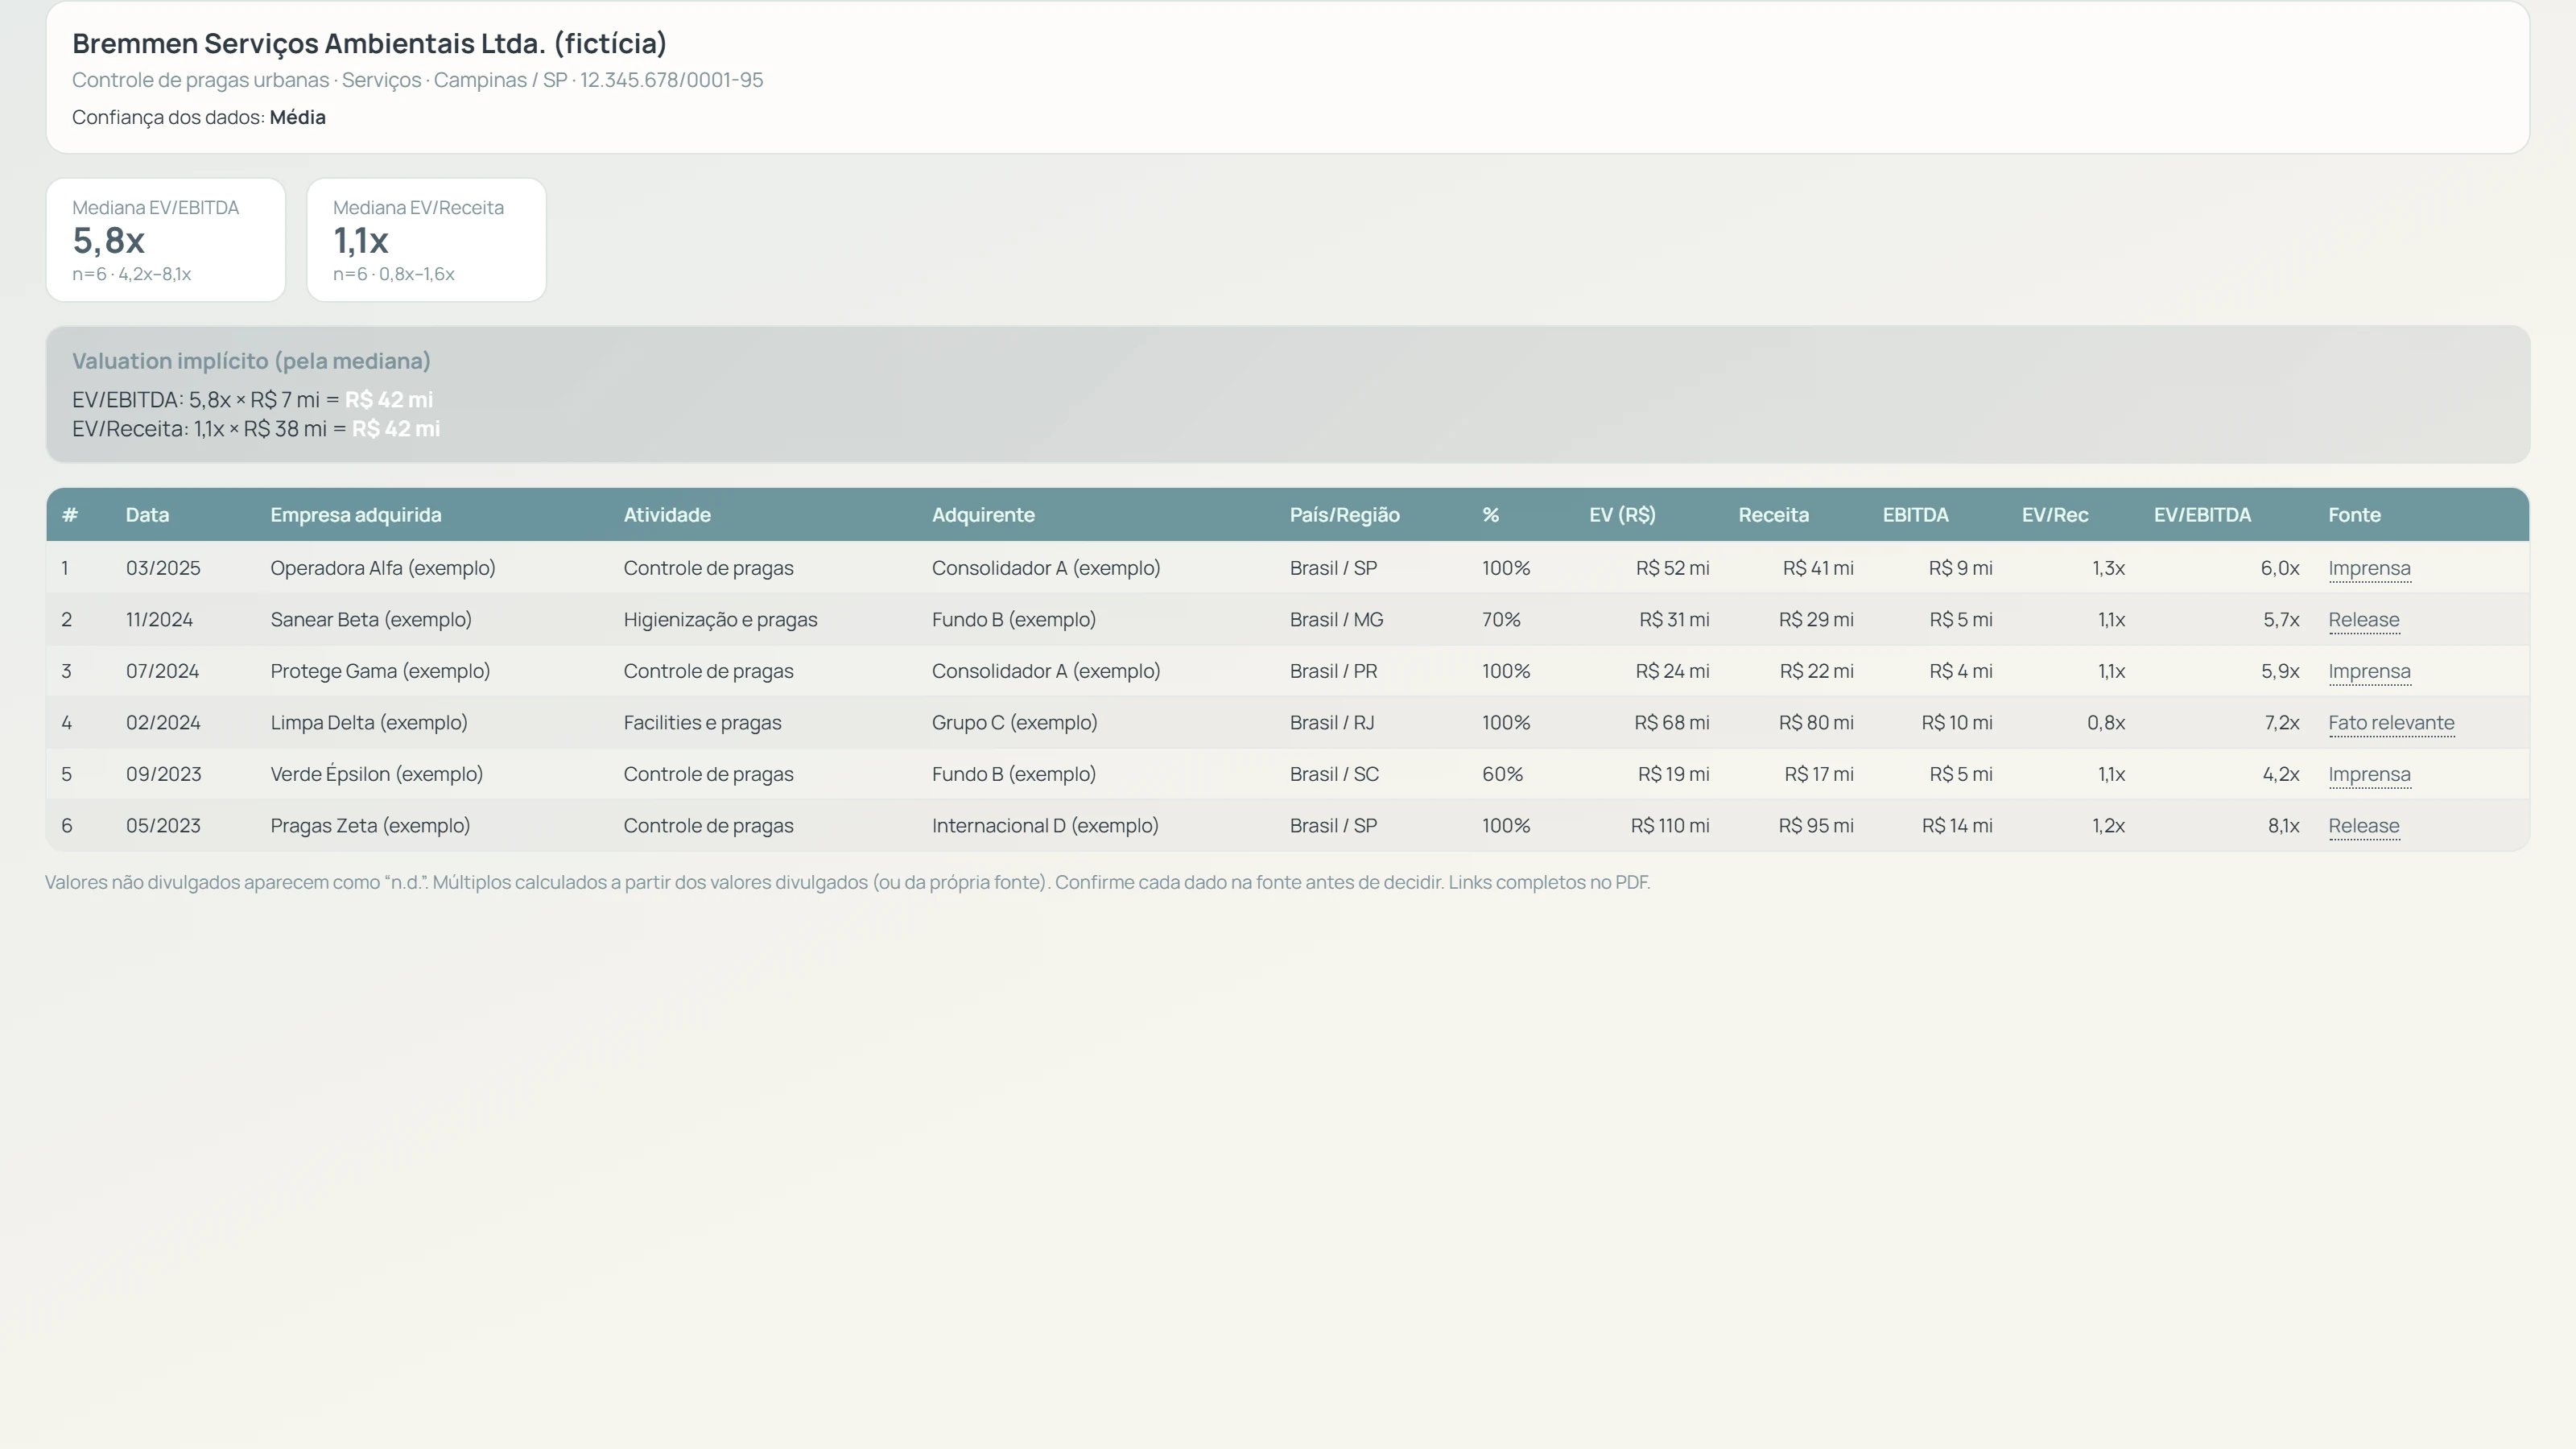This screenshot has width=2576, height=1449.
Task: Click the EBITDA column header
Action: [1915, 515]
